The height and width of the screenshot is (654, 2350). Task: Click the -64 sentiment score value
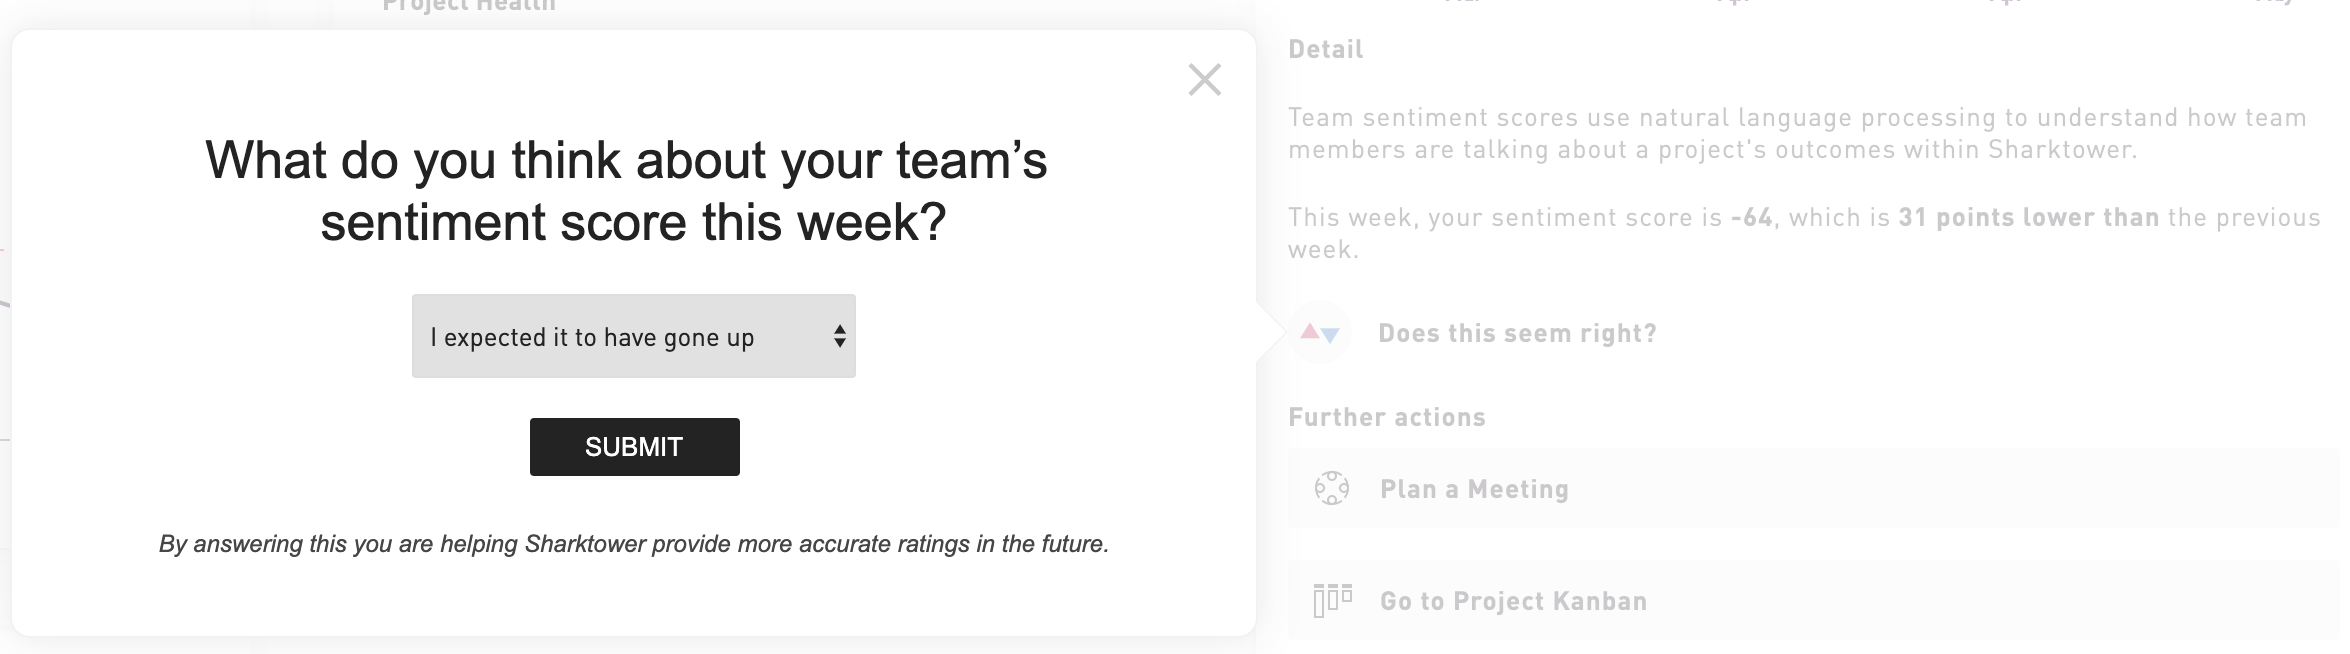pyautogui.click(x=1751, y=217)
